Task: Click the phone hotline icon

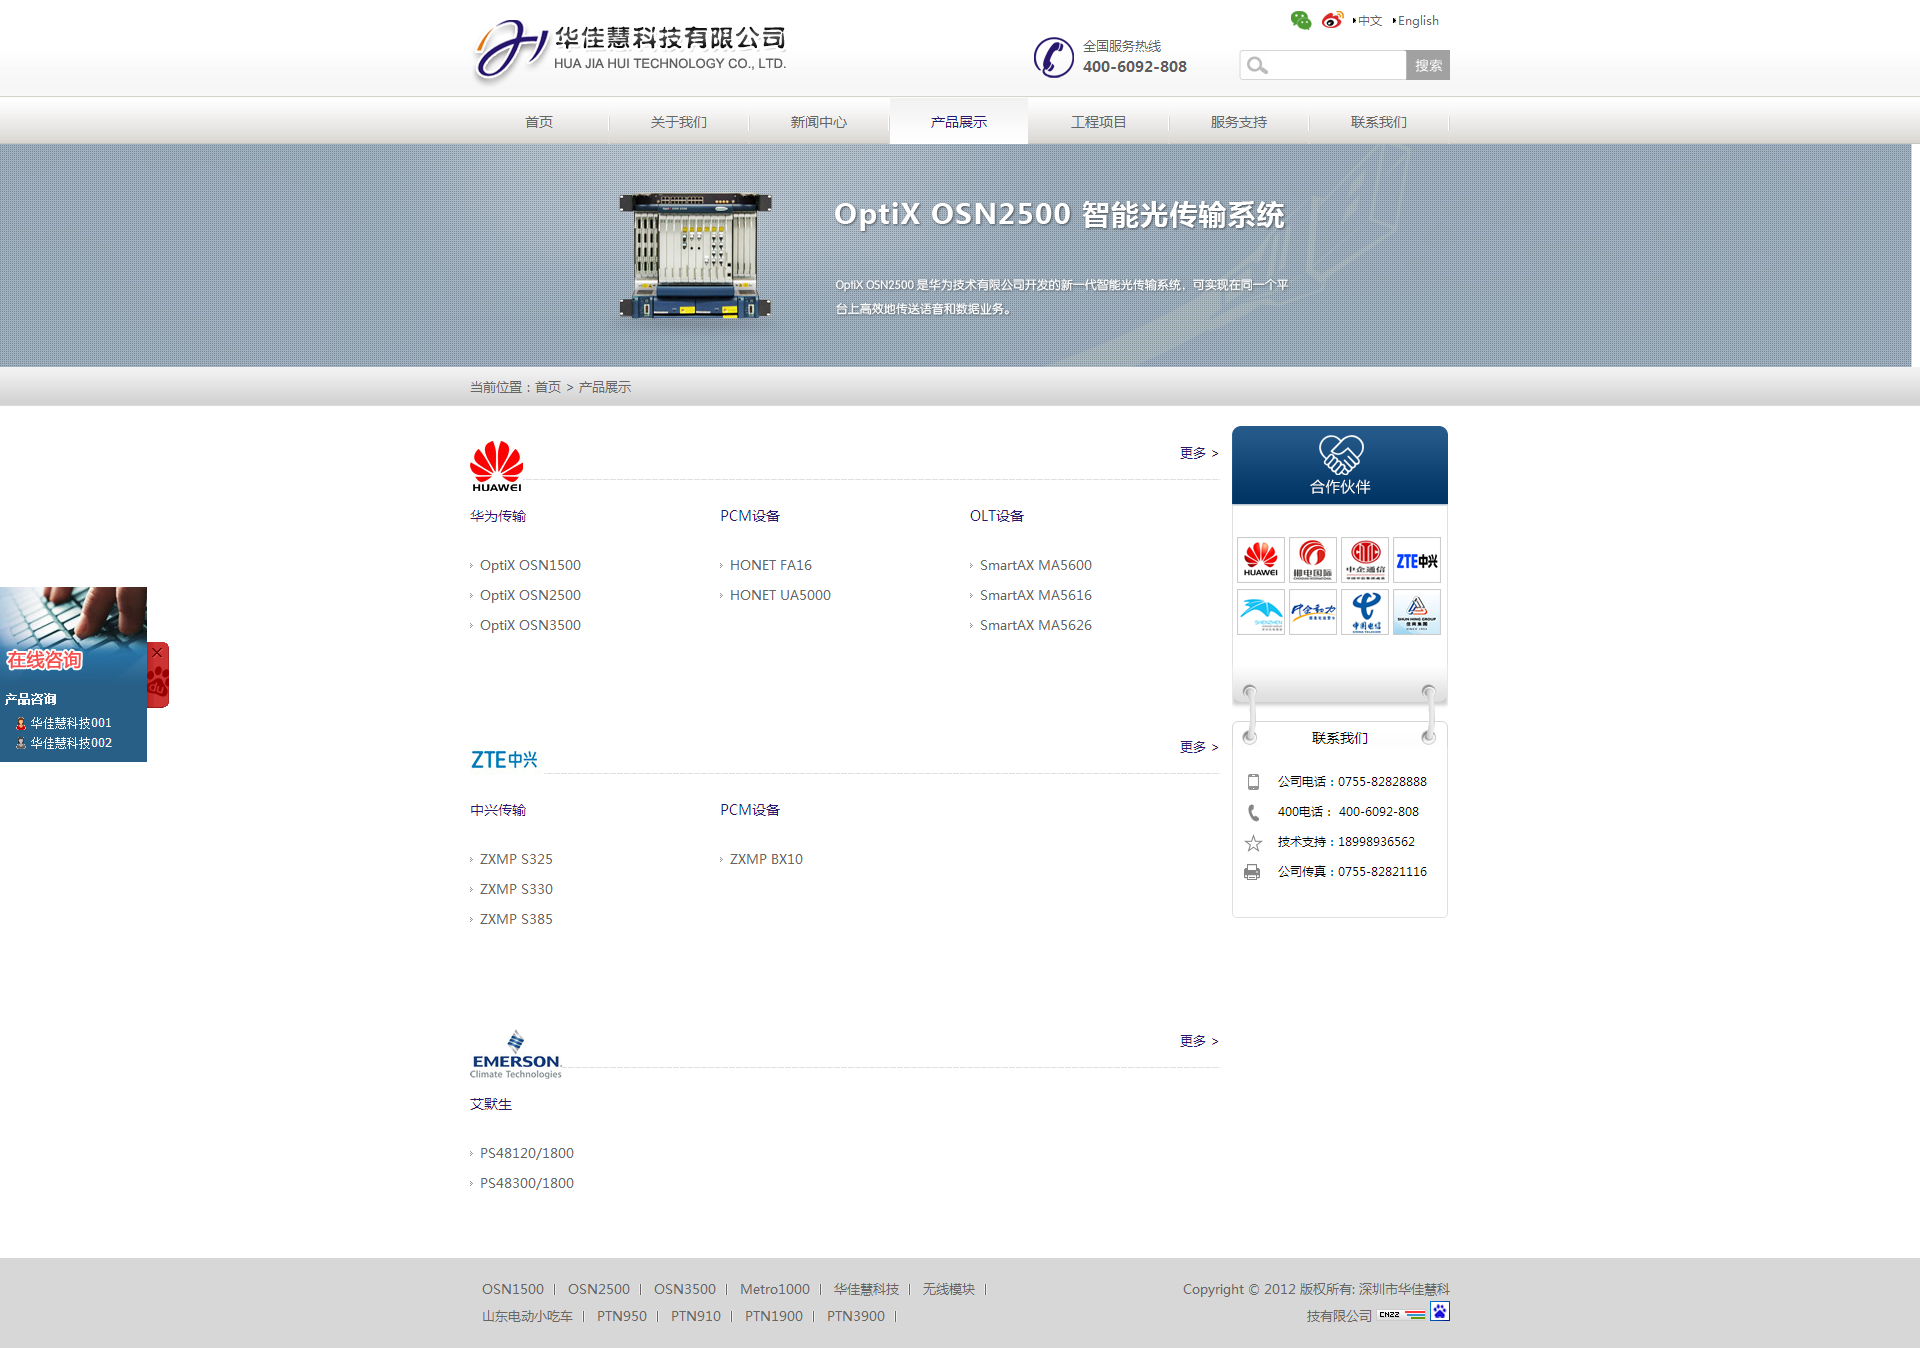Action: (1053, 57)
